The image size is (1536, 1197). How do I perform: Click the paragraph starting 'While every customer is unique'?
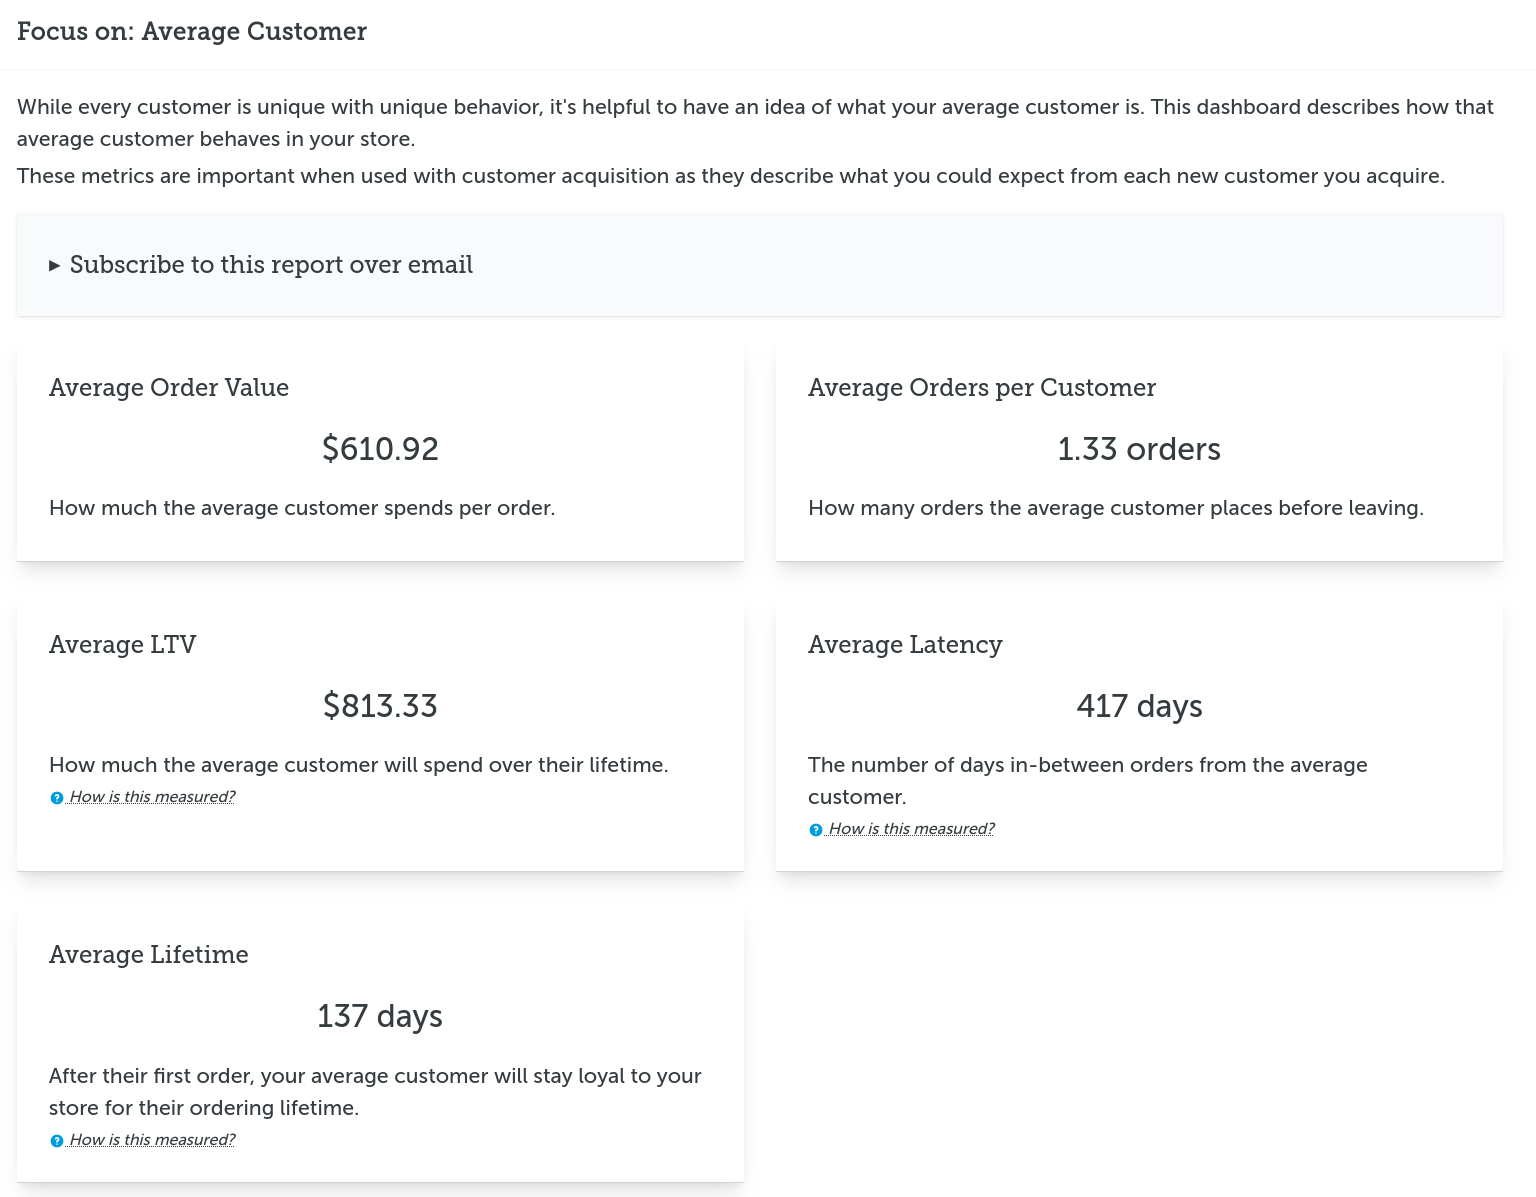755,123
